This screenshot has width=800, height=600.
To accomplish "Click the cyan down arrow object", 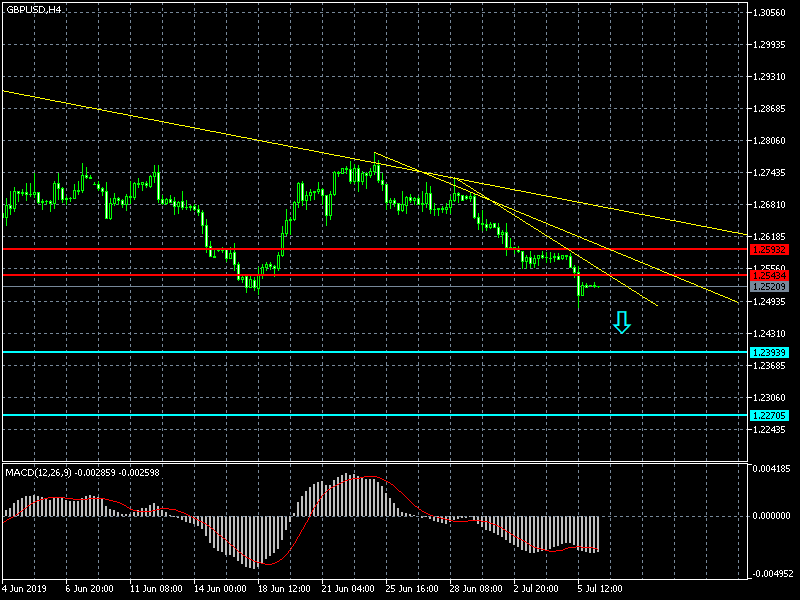I will (x=621, y=322).
